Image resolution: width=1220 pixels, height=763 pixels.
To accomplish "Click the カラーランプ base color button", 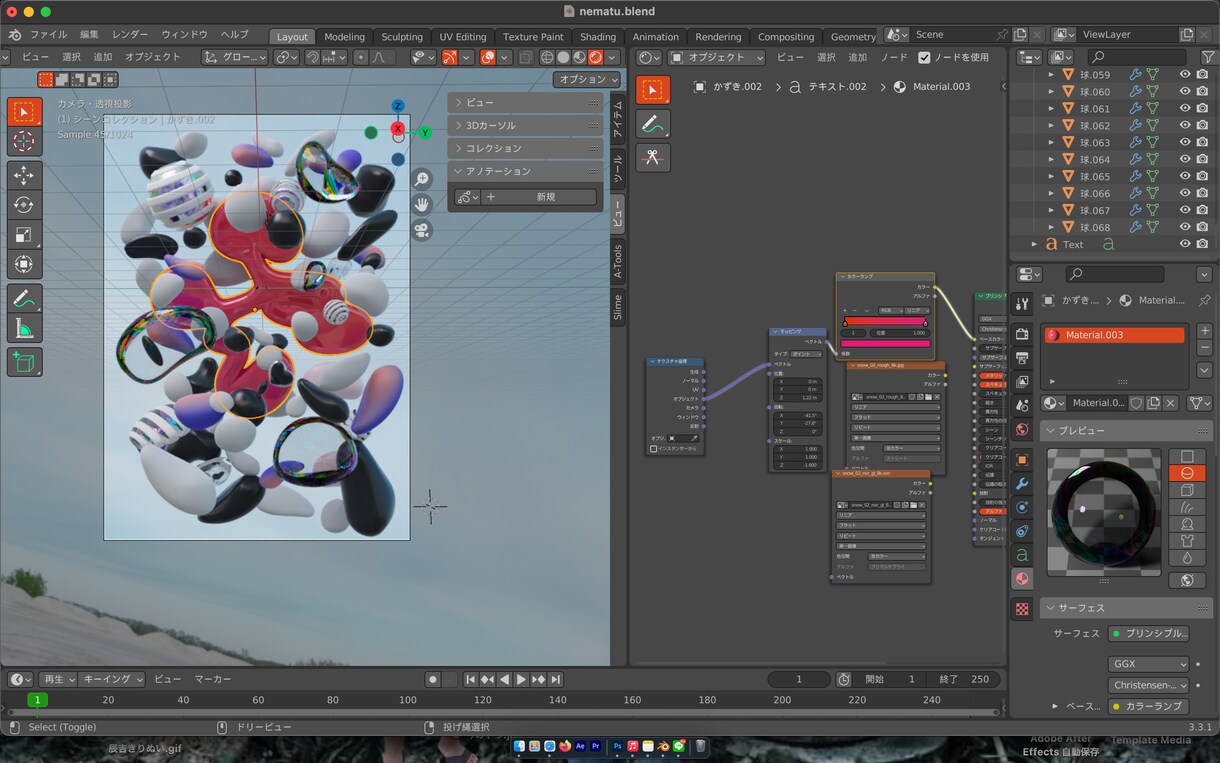I will pos(1148,706).
